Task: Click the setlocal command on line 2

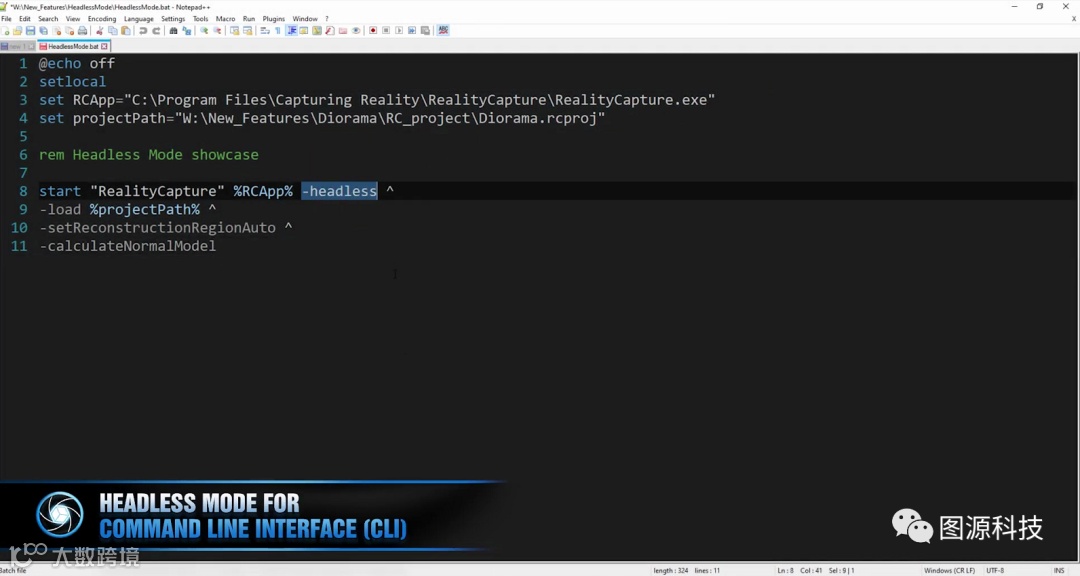Action: pos(72,81)
